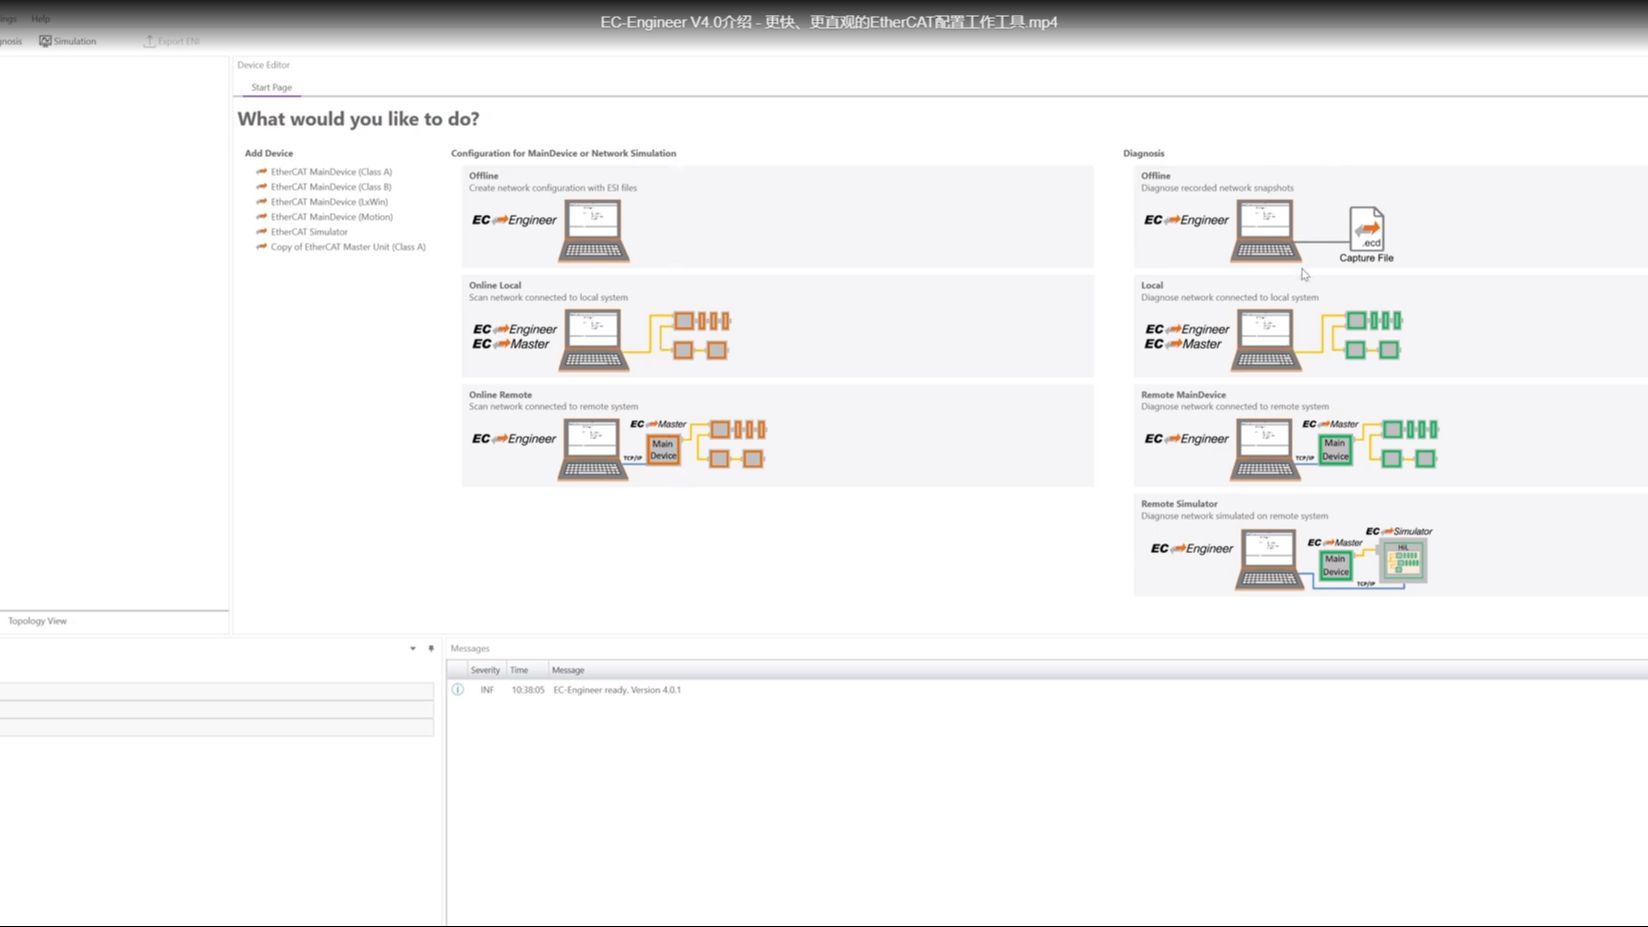Open the bottom-left panel dropdown arrow
This screenshot has width=1648, height=927.
coord(413,649)
